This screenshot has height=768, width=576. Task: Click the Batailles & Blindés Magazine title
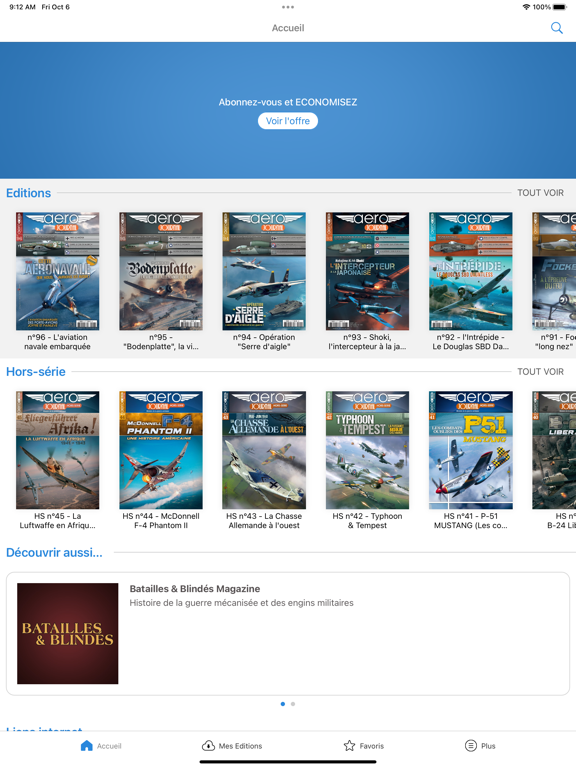[x=195, y=589]
